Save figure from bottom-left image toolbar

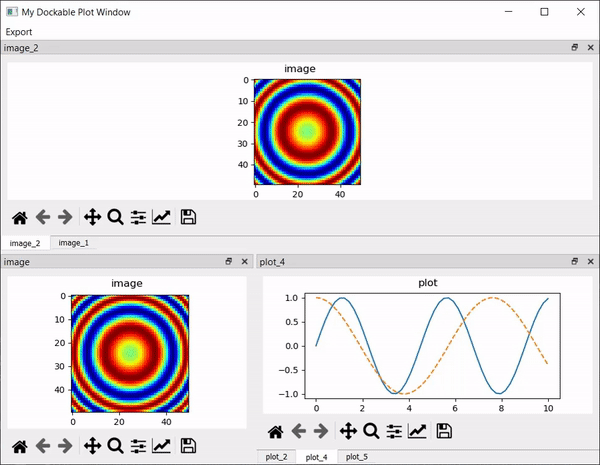pyautogui.click(x=188, y=445)
